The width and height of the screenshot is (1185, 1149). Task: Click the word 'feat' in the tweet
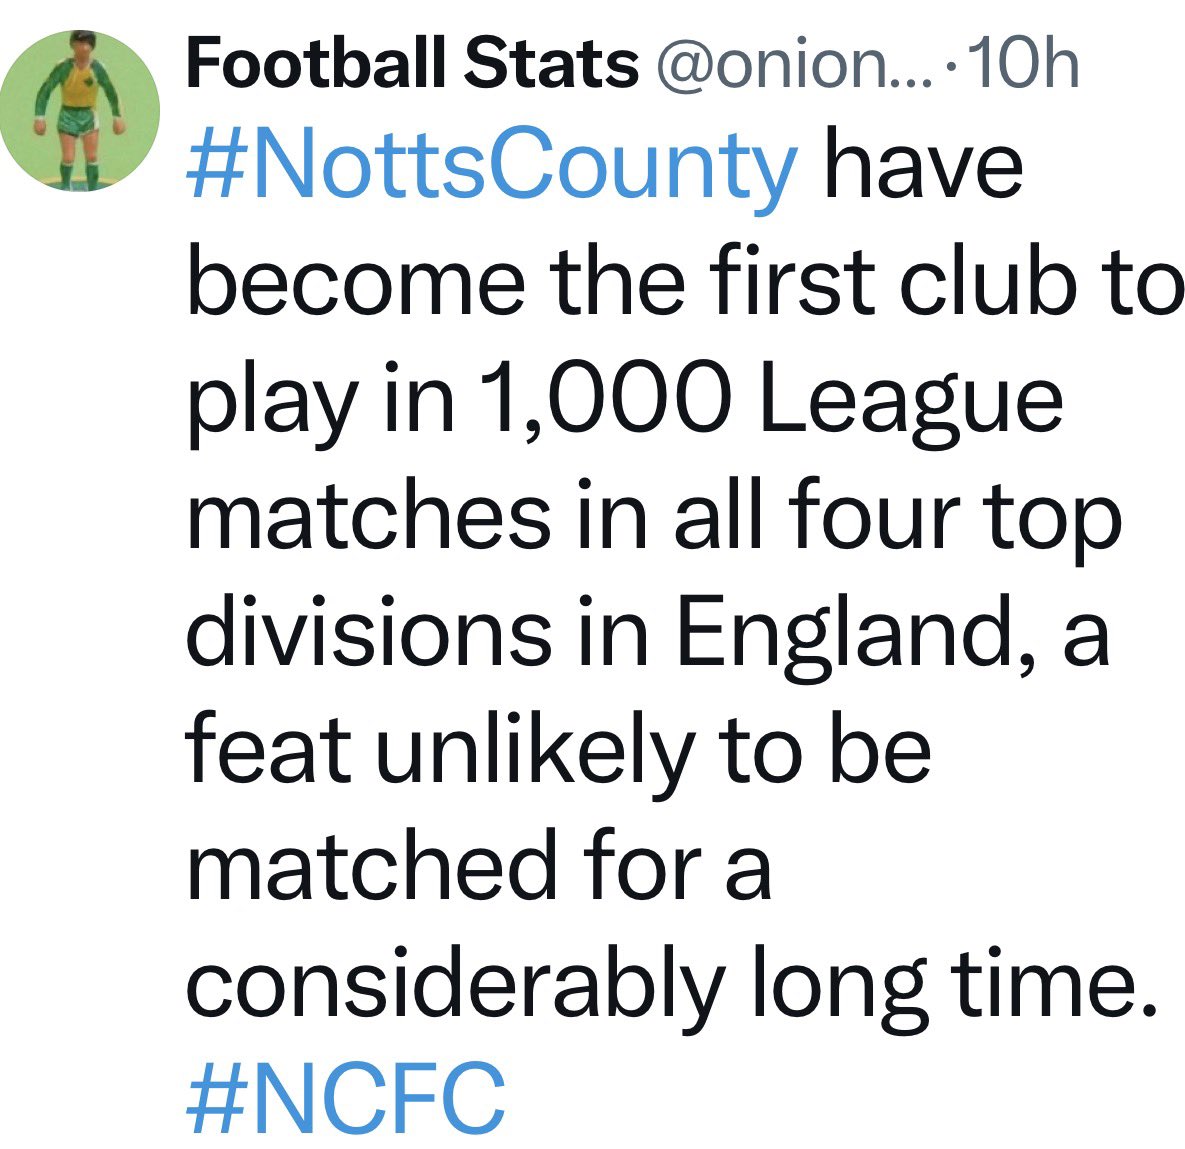268,750
